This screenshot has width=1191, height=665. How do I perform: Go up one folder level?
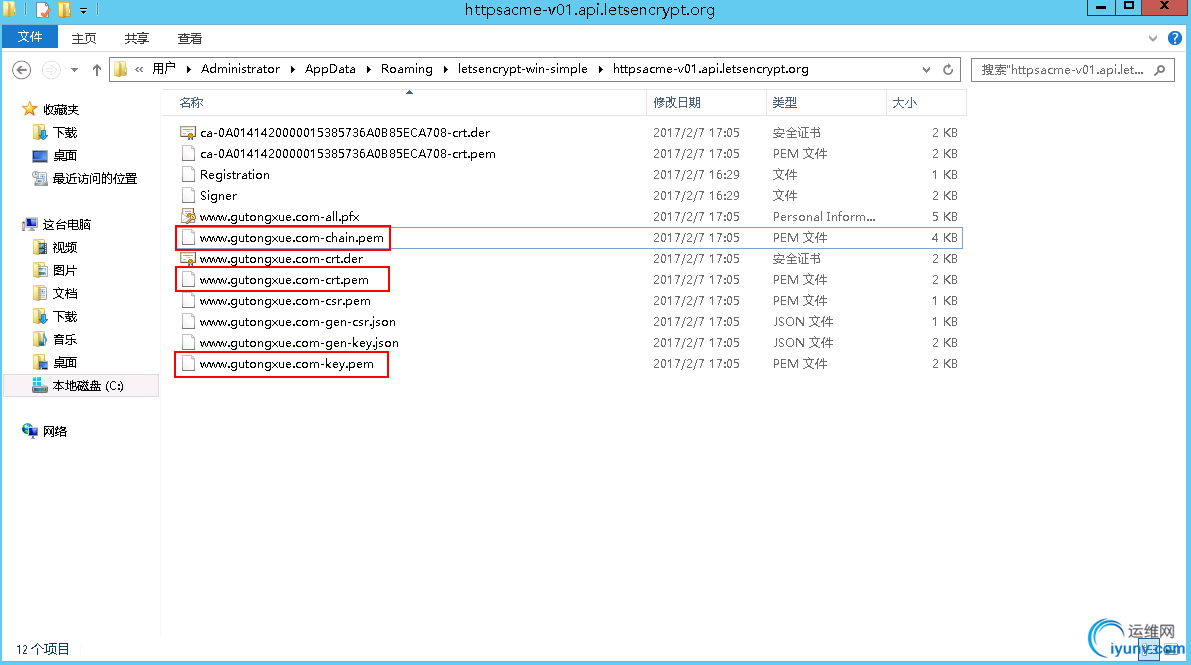pos(96,70)
